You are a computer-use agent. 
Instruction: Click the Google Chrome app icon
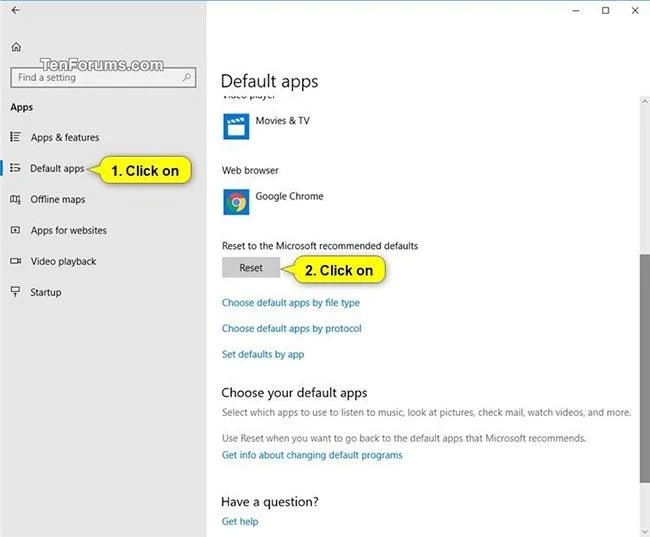tap(236, 202)
